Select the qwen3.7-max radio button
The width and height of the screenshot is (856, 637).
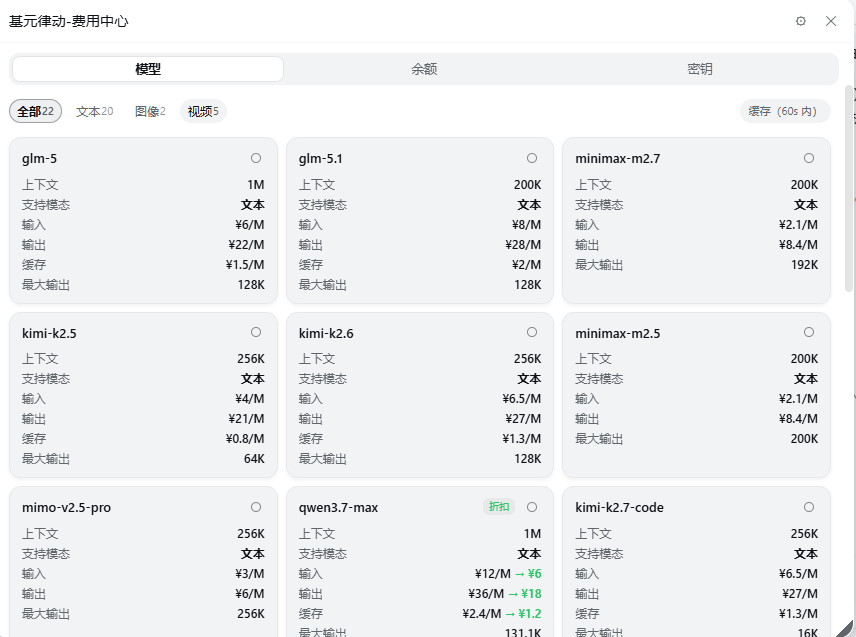pyautogui.click(x=532, y=507)
